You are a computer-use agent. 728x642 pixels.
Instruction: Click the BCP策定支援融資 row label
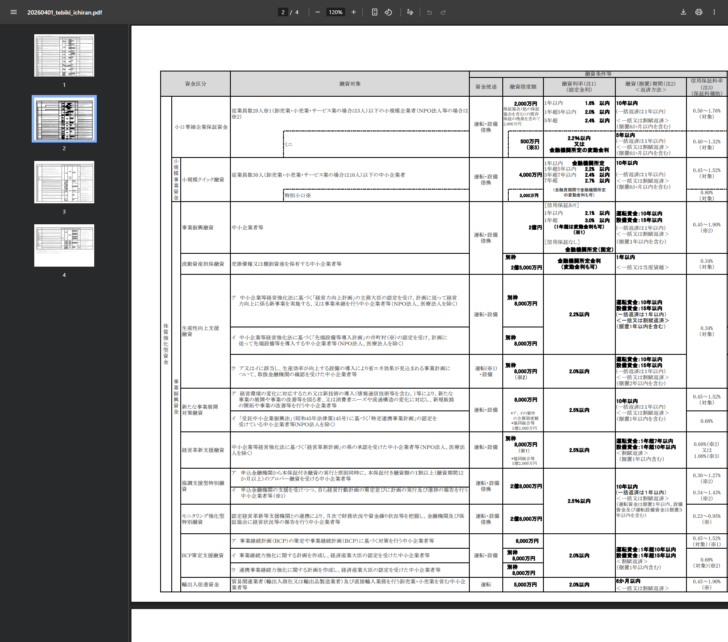pos(202,556)
